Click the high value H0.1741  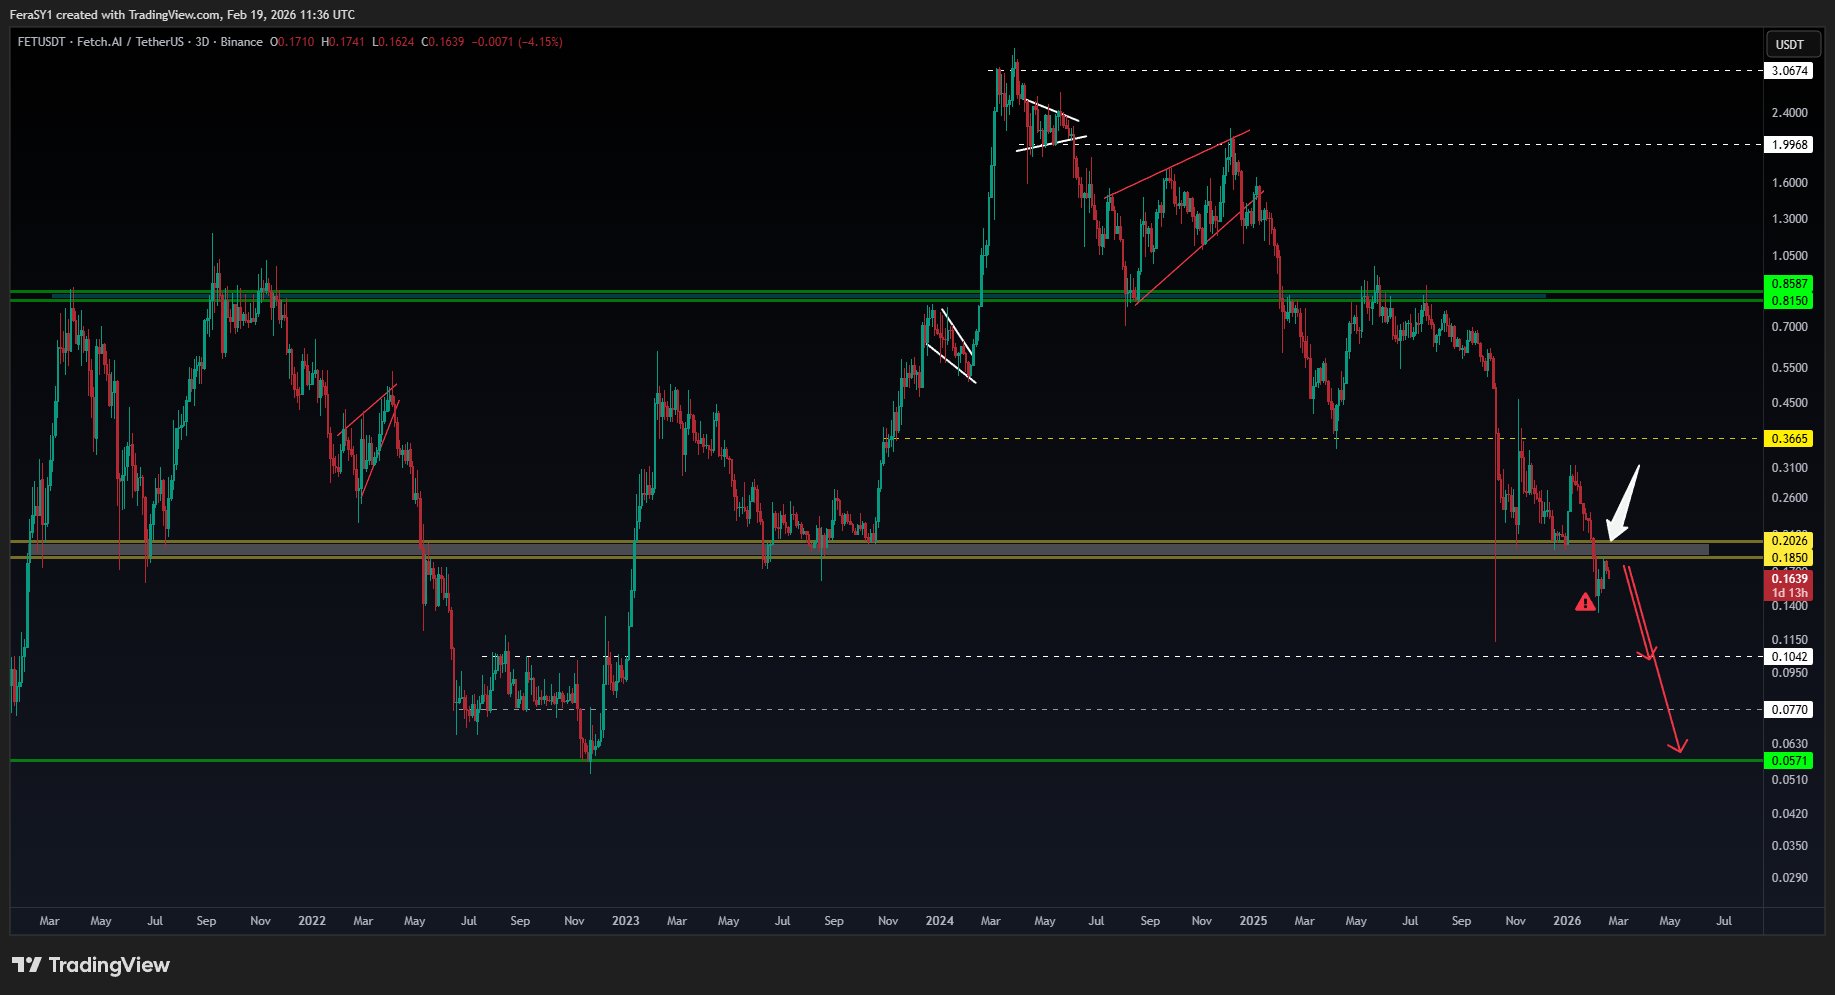click(343, 42)
